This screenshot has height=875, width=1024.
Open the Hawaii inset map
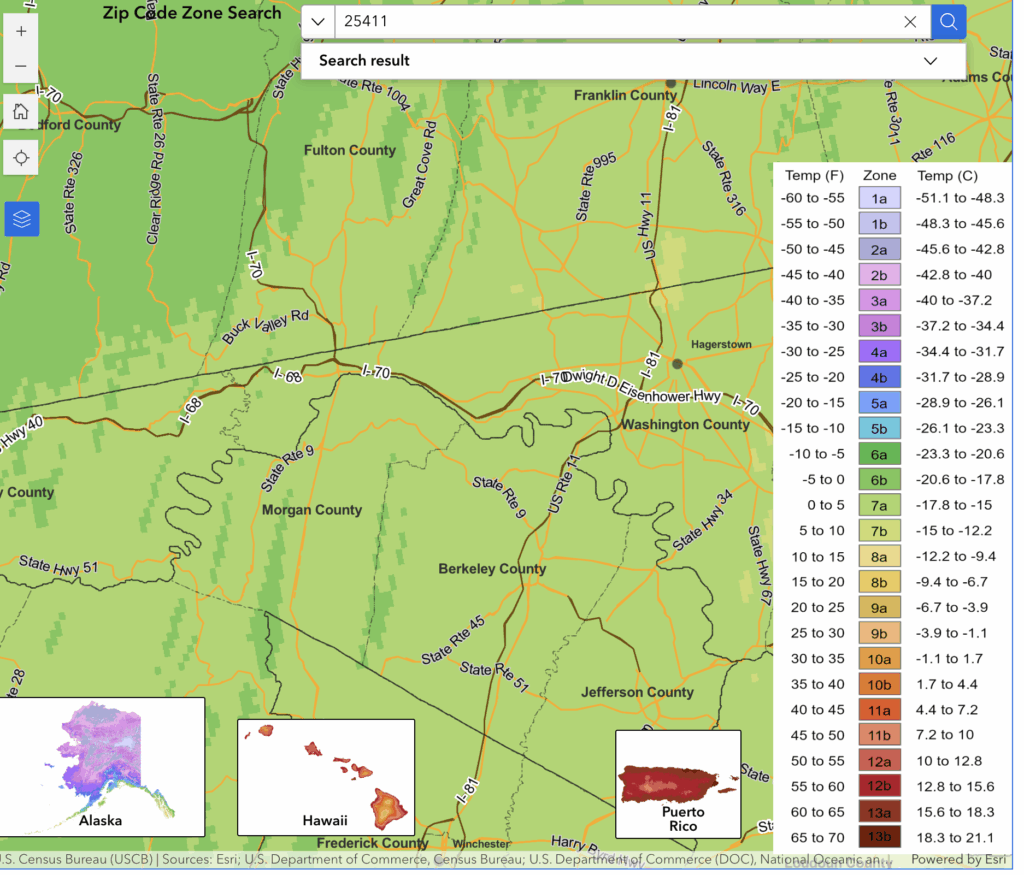[325, 776]
